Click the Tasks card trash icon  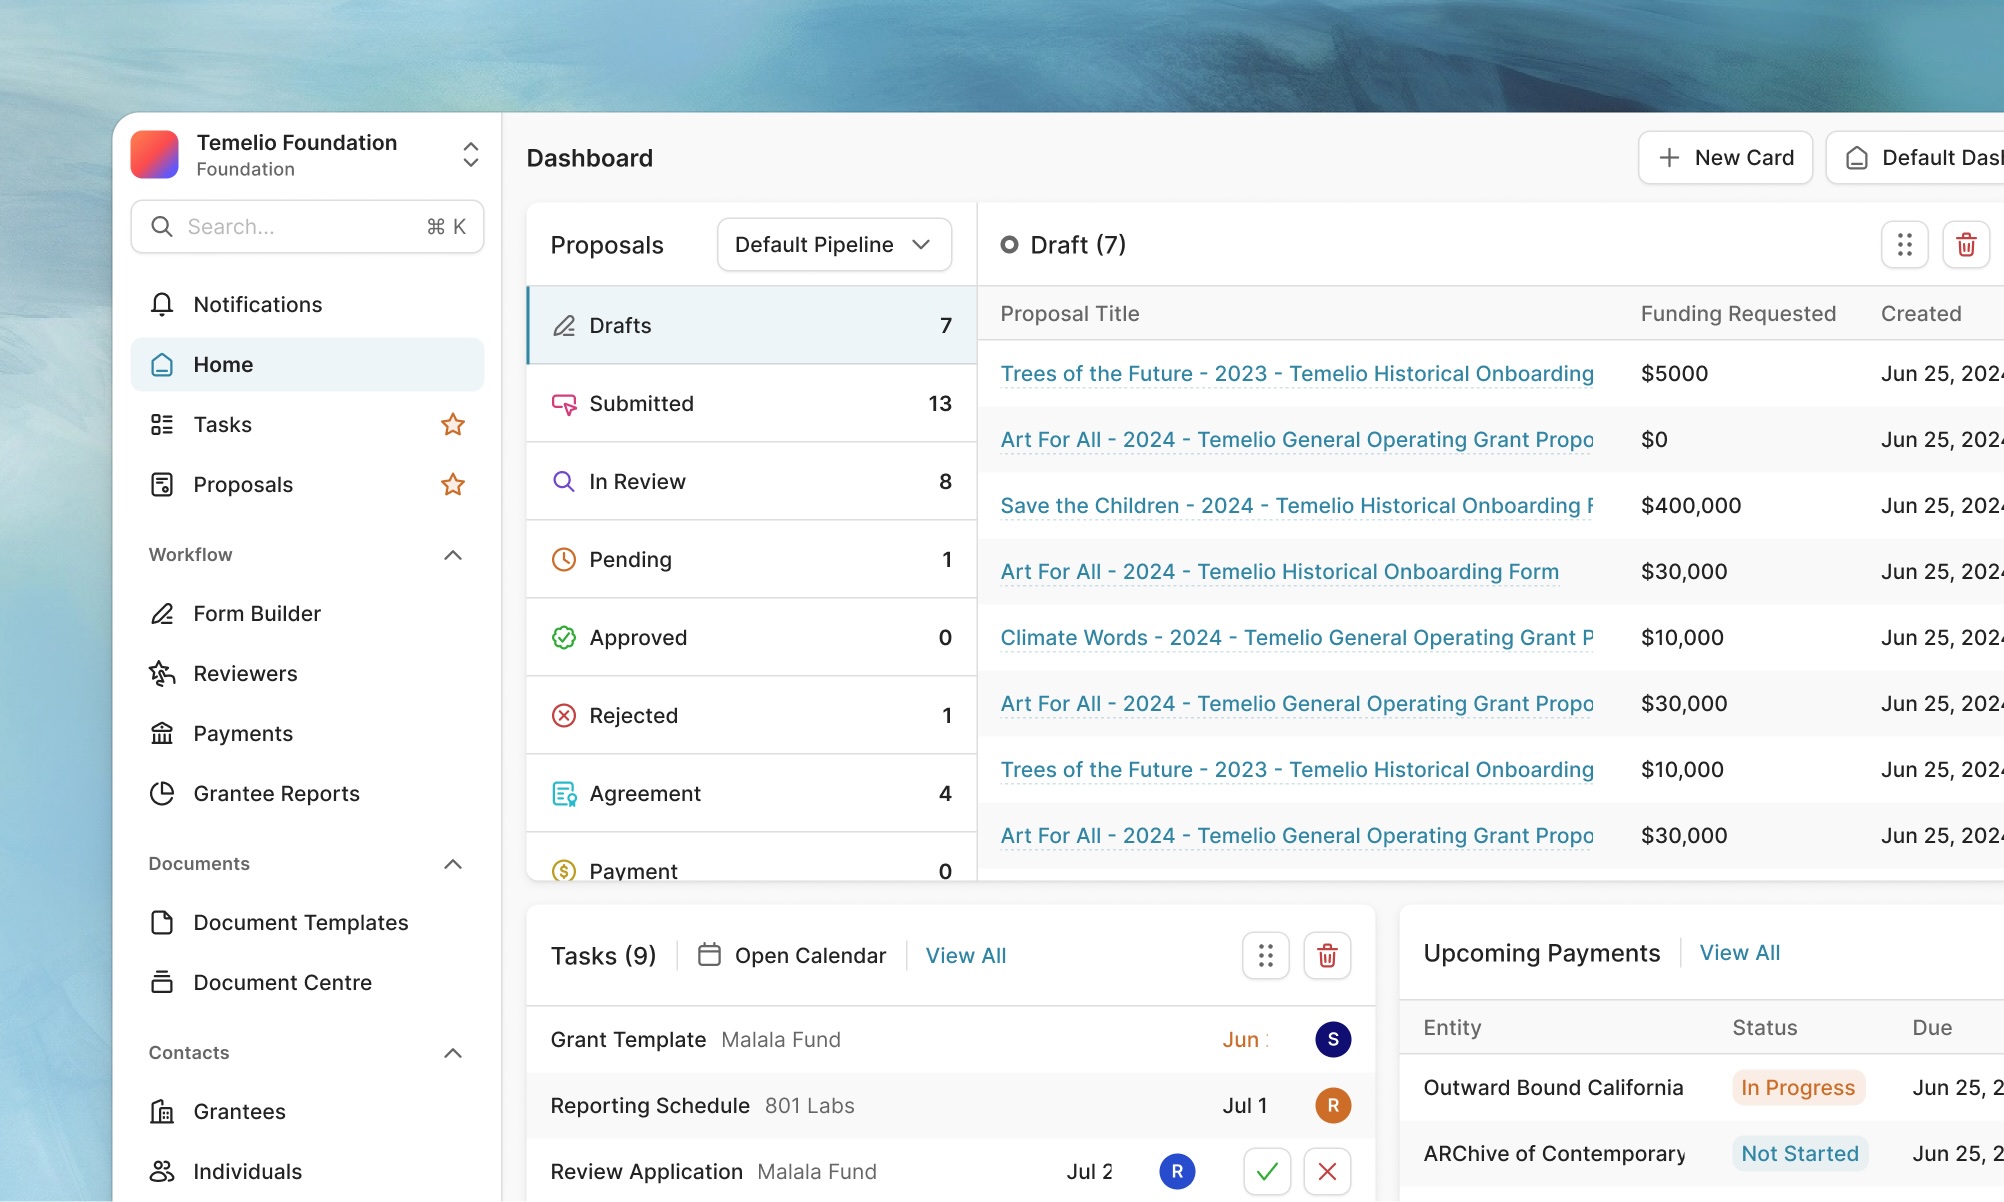tap(1327, 956)
